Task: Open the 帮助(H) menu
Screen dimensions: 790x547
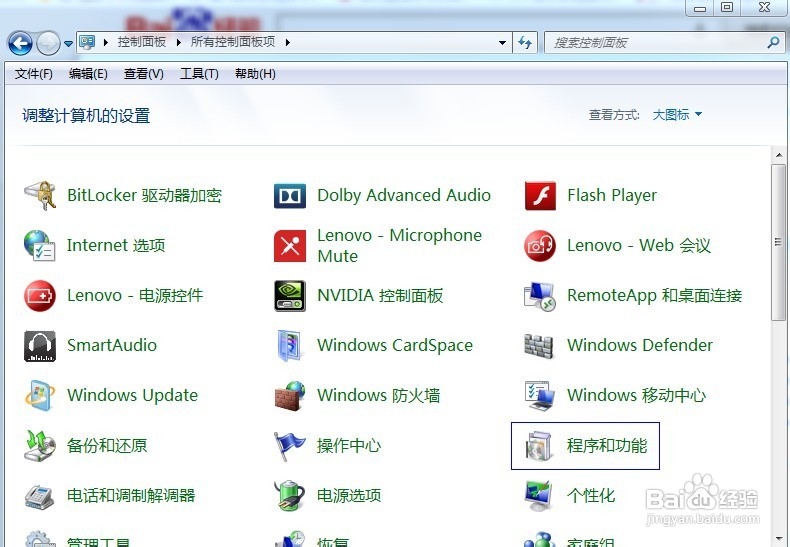Action: coord(255,74)
